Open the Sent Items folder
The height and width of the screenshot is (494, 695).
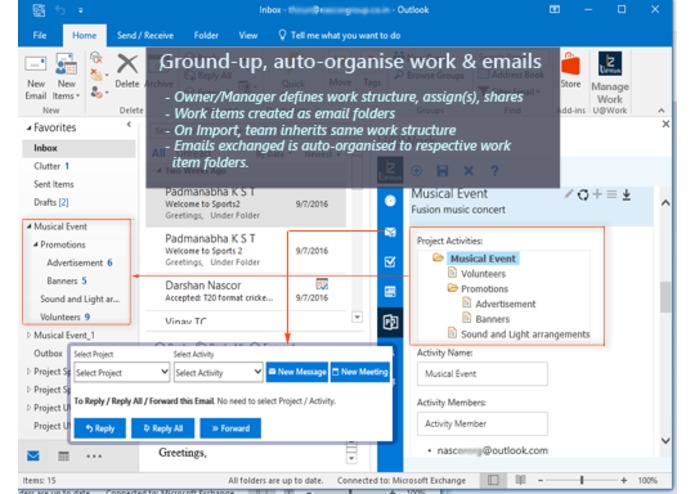[x=54, y=184]
